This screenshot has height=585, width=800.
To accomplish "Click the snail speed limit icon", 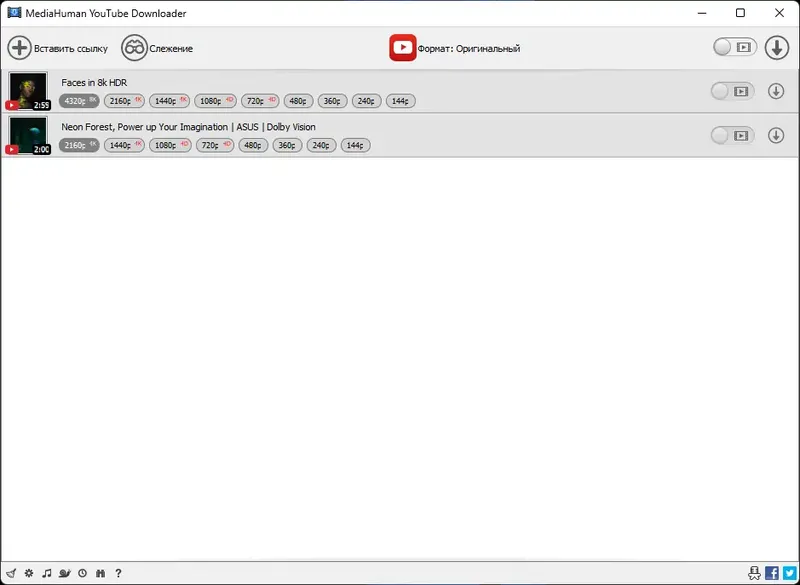I will 64,573.
